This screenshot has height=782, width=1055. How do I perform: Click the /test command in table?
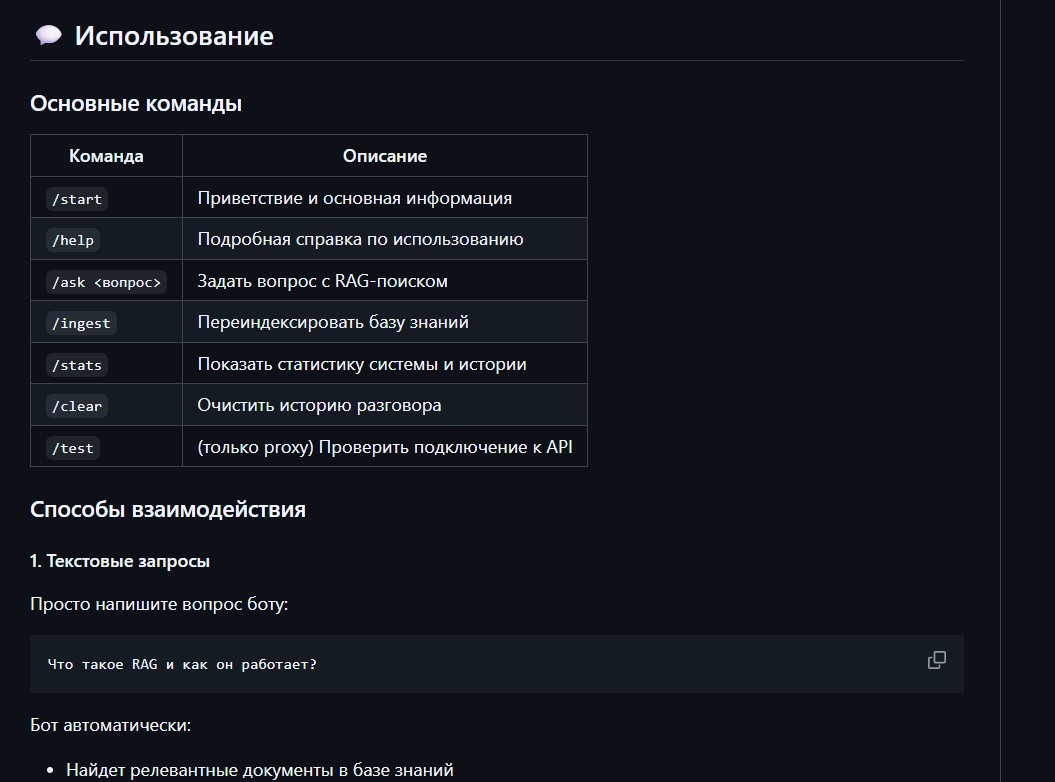73,448
